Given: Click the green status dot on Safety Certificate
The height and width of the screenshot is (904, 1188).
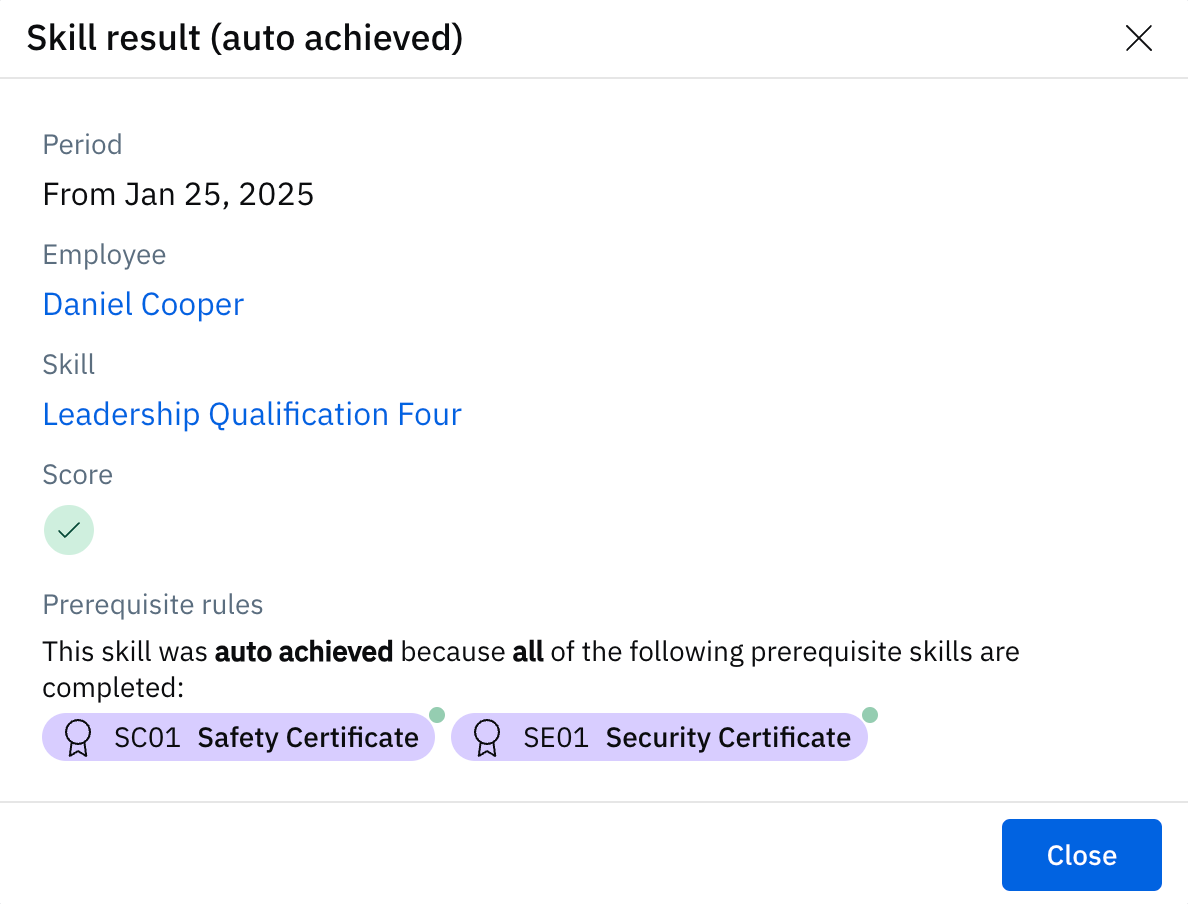Looking at the screenshot, I should click(x=437, y=715).
